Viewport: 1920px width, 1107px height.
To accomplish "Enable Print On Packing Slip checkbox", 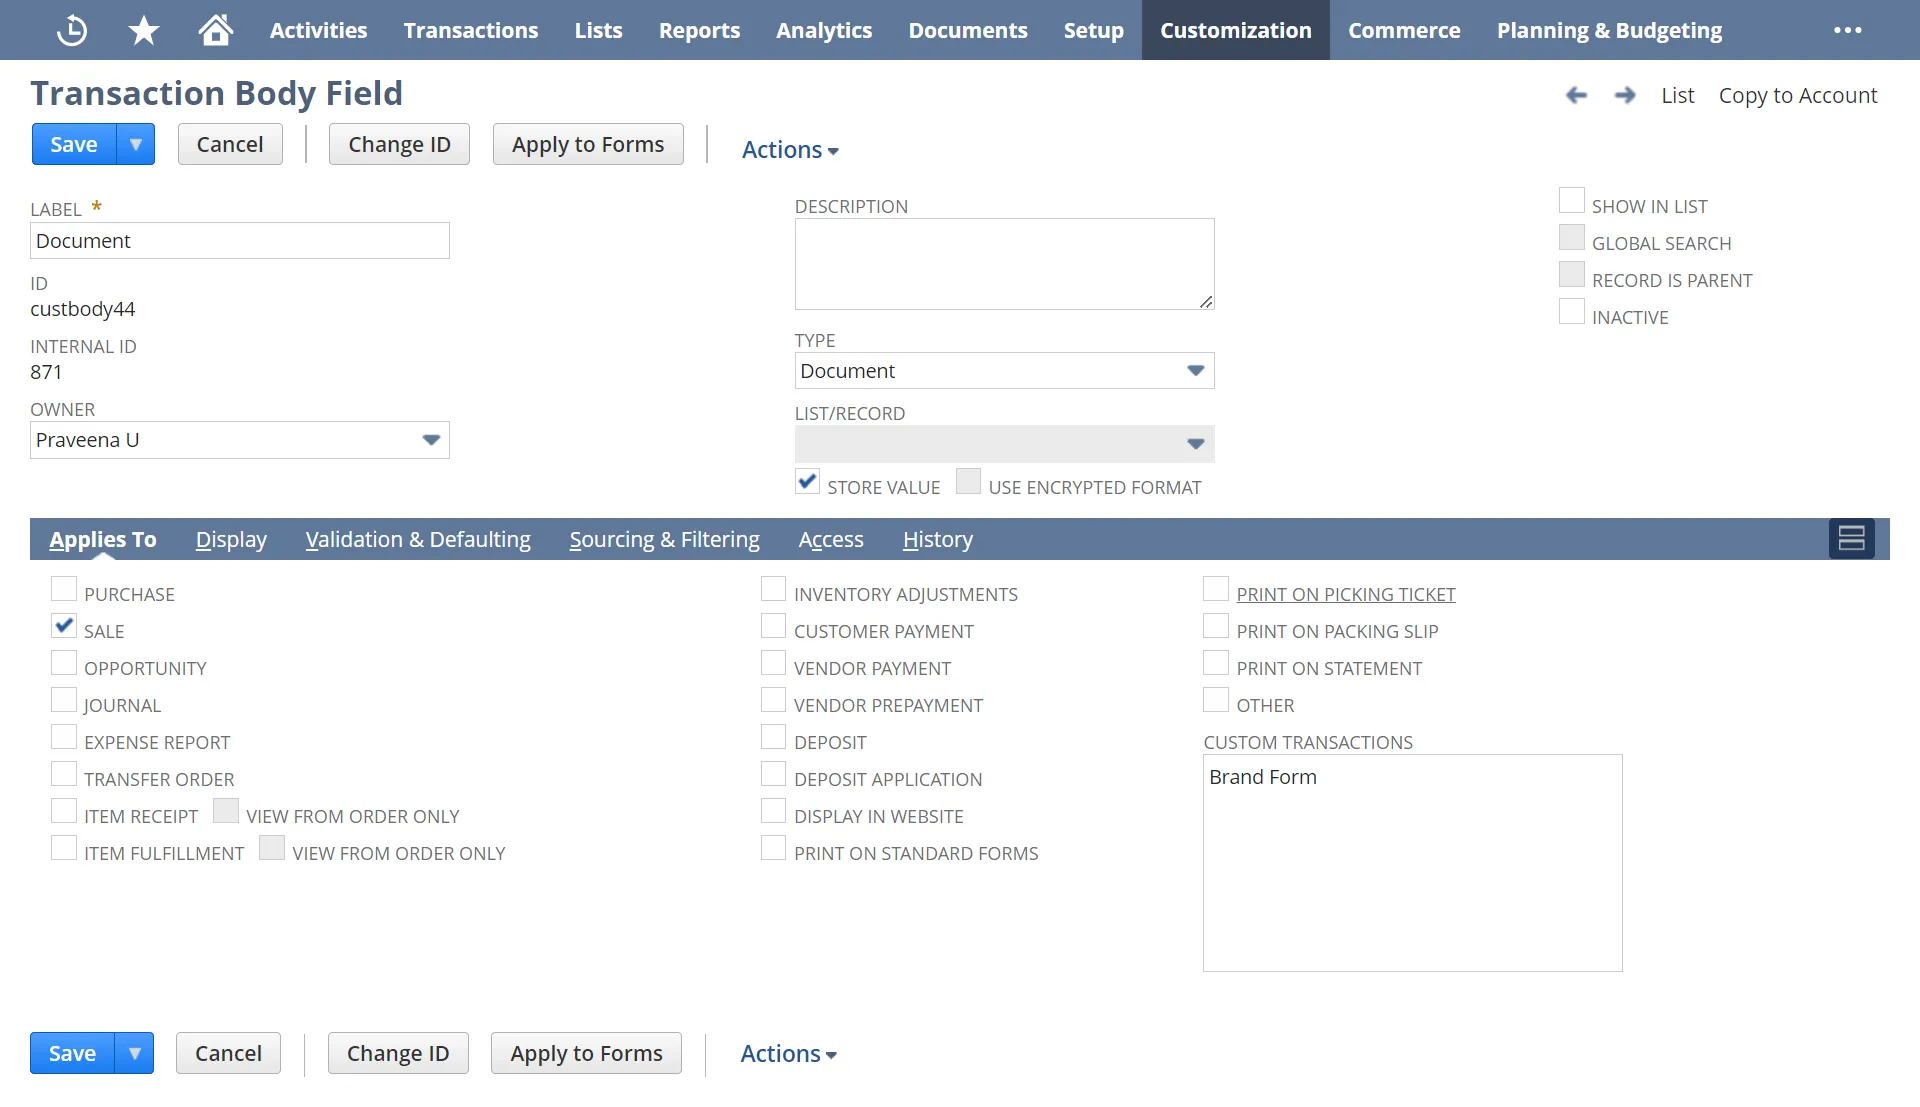I will point(1216,626).
